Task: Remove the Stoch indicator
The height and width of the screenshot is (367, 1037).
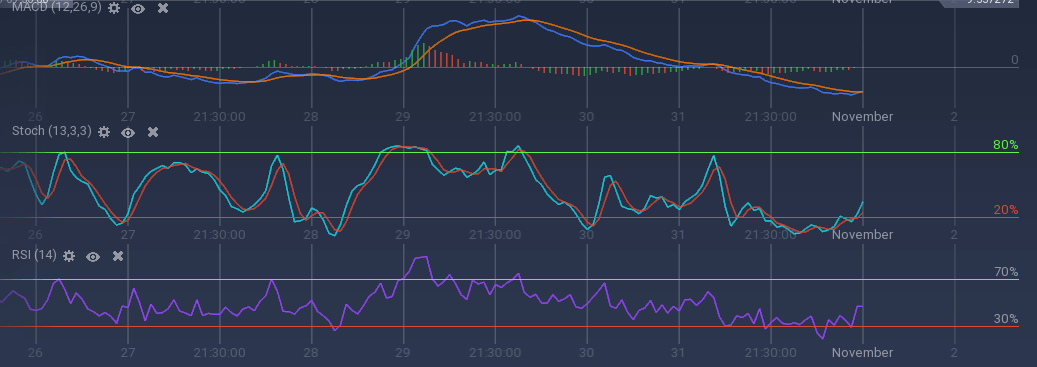Action: coord(153,132)
